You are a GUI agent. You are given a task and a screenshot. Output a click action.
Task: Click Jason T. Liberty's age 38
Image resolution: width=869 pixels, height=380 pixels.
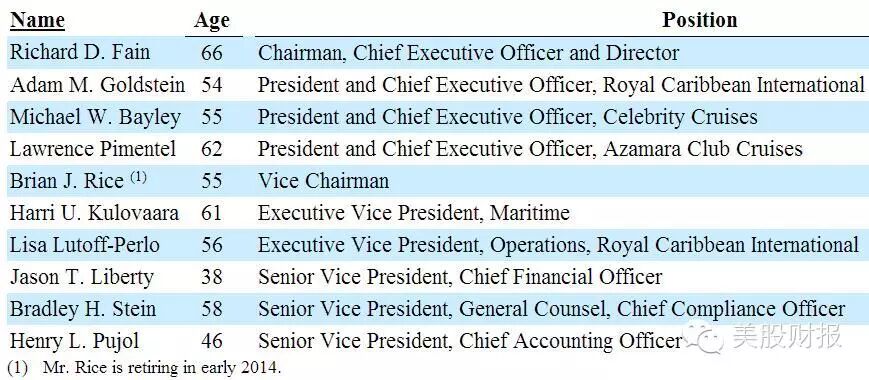[212, 277]
